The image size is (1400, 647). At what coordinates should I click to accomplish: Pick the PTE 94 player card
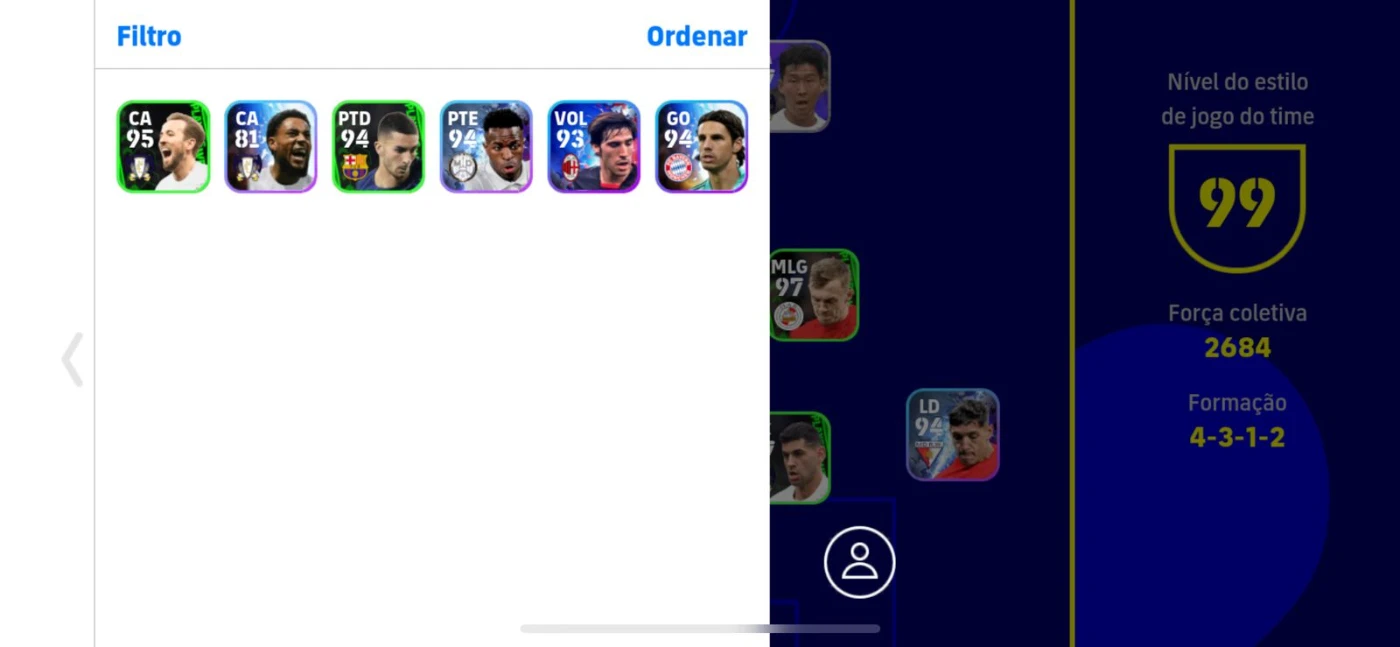(x=486, y=146)
